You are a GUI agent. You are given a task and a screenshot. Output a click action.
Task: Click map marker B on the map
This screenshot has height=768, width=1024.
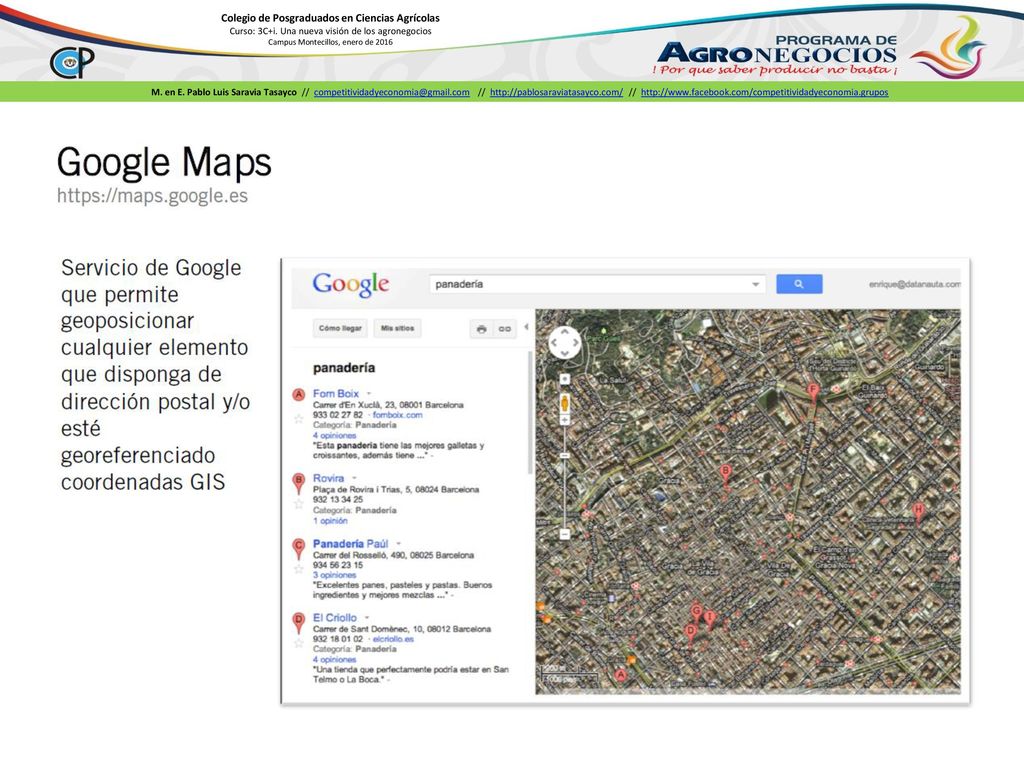[x=725, y=473]
